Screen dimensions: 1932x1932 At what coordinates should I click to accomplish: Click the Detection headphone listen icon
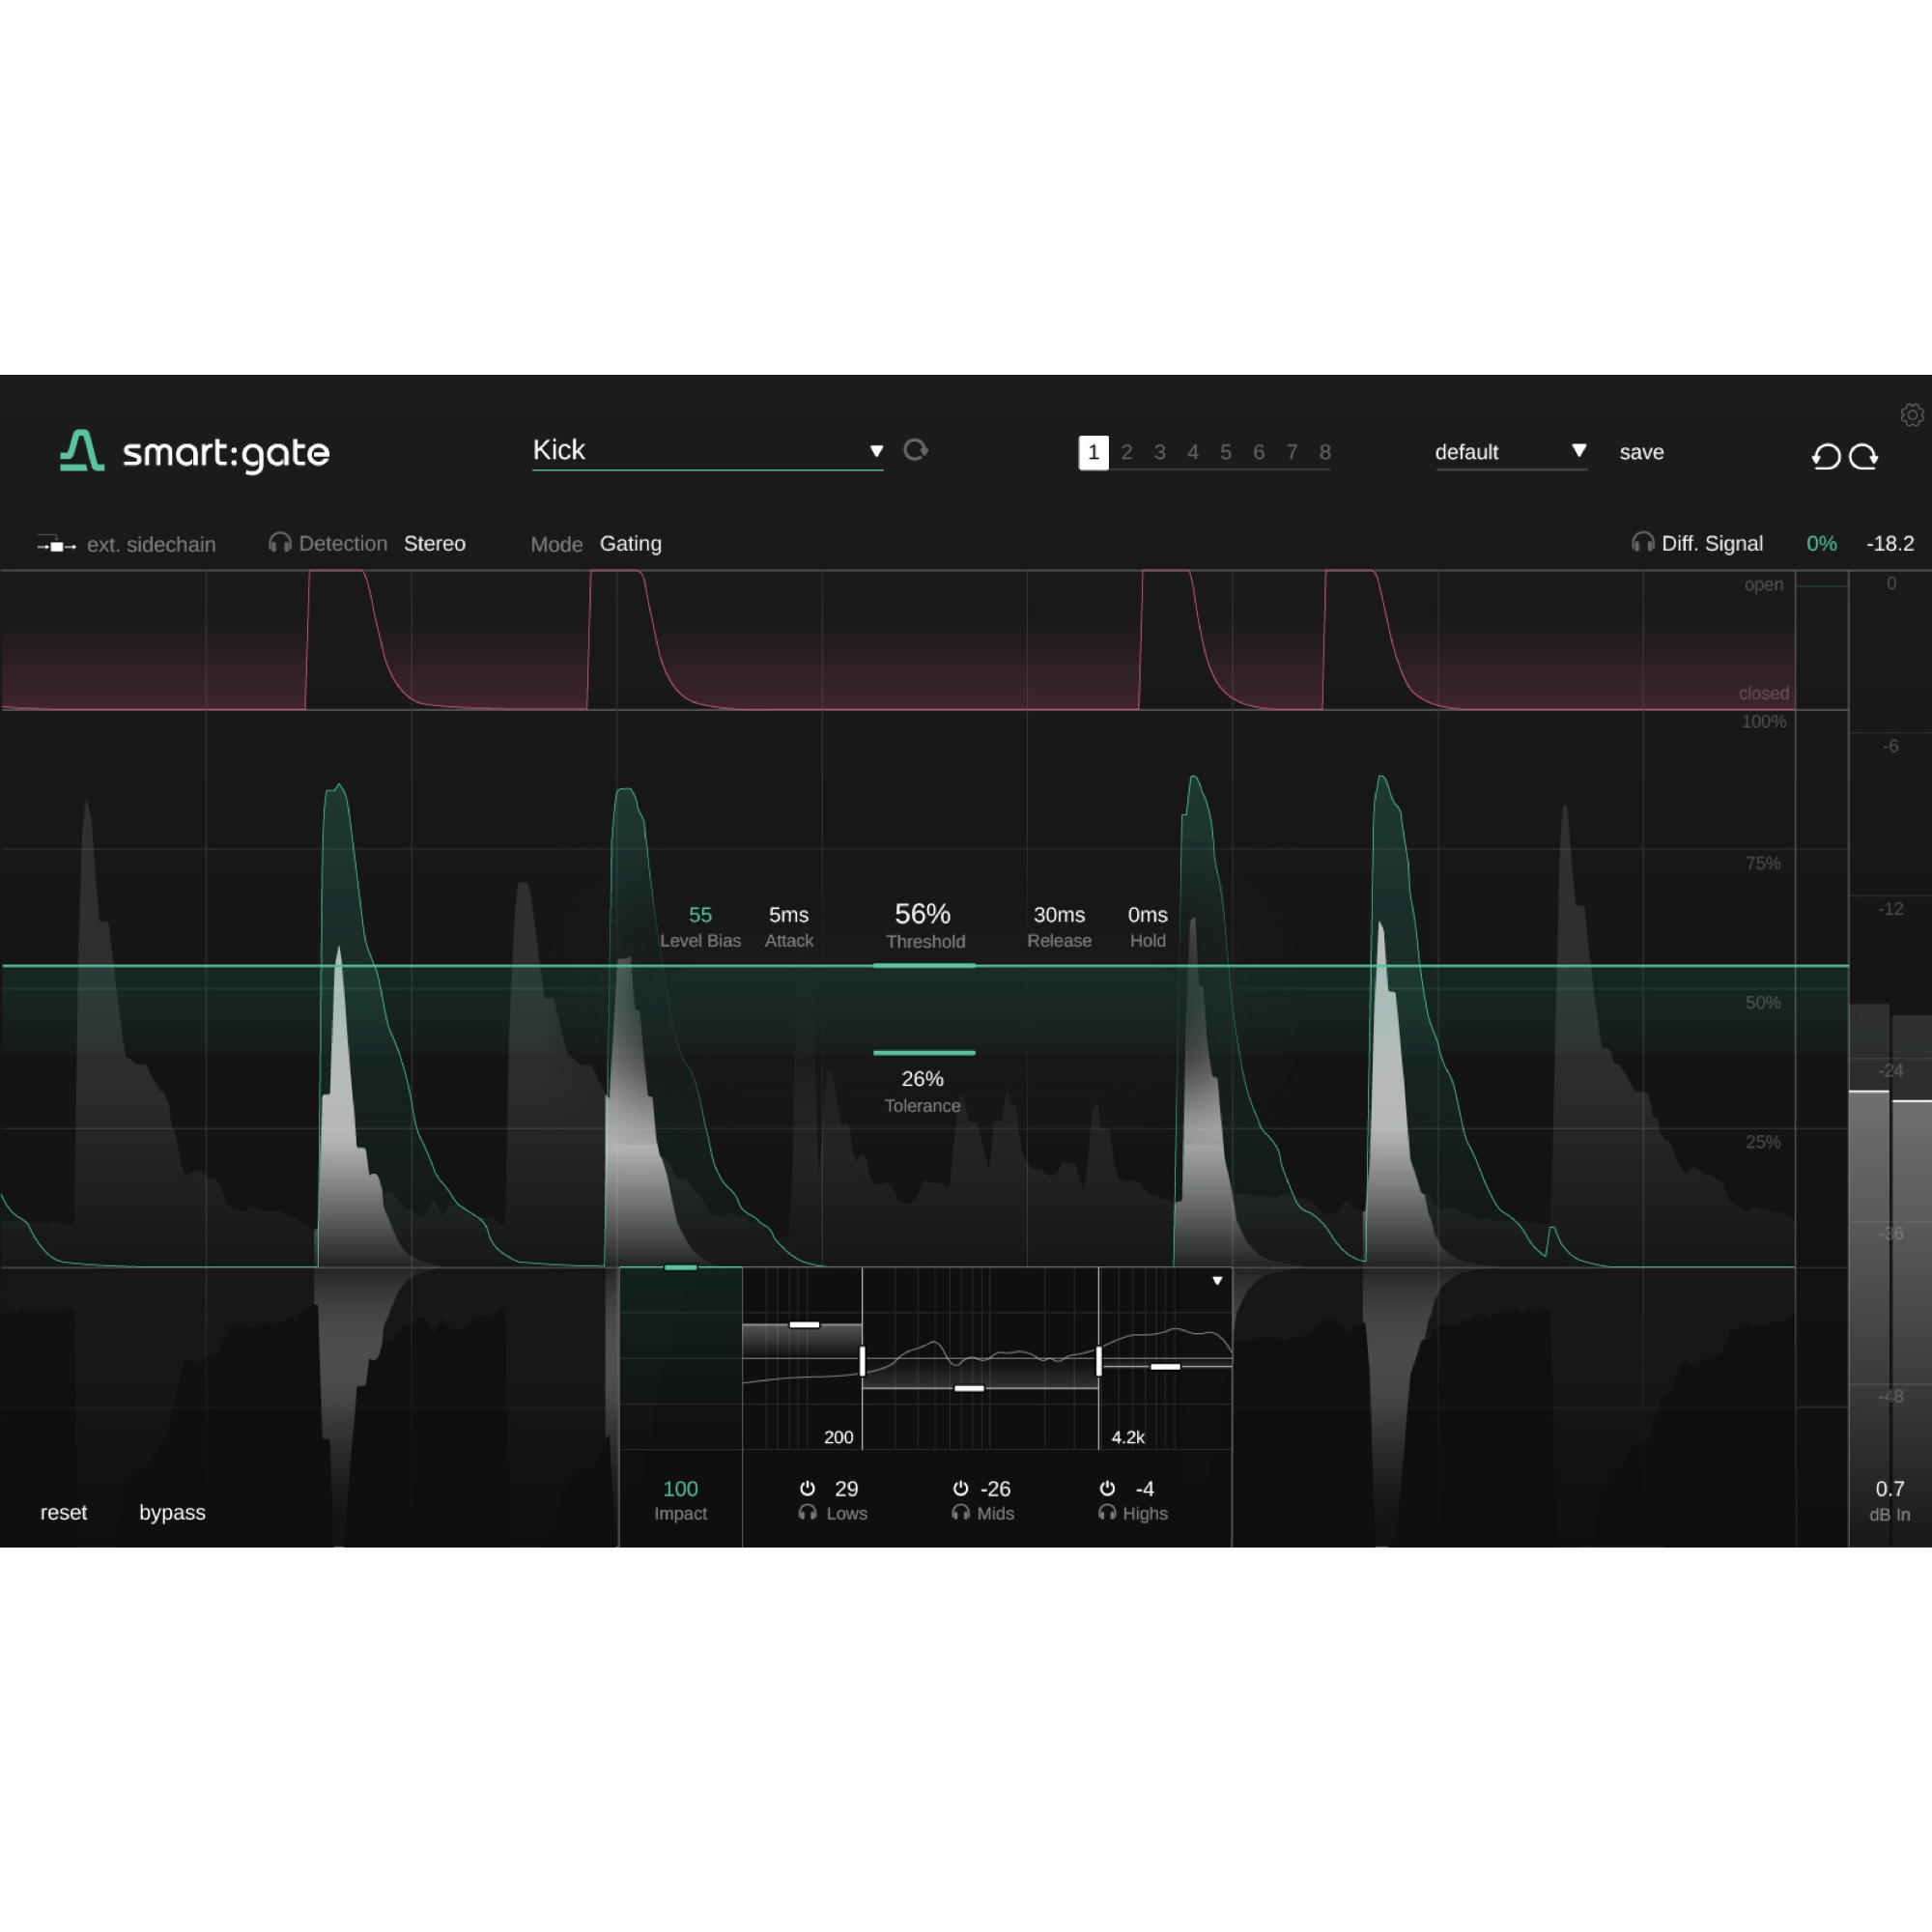(x=280, y=543)
